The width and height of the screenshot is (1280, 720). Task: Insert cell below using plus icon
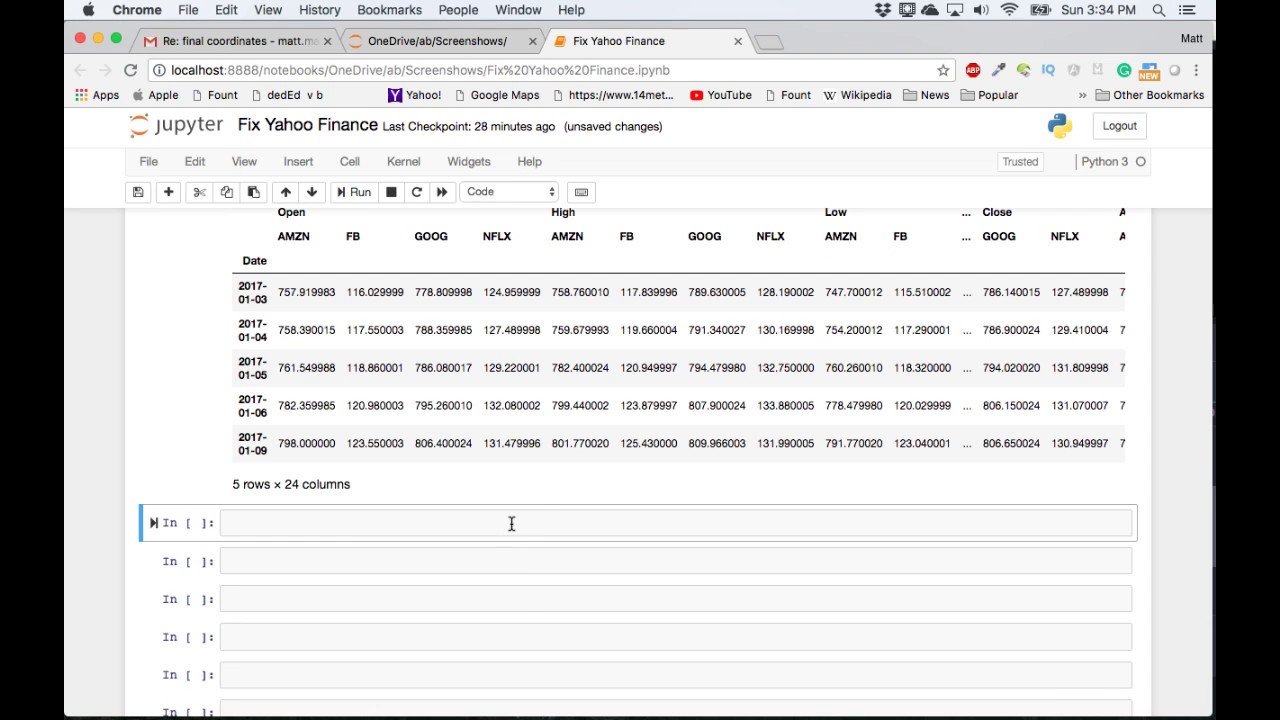pyautogui.click(x=168, y=192)
